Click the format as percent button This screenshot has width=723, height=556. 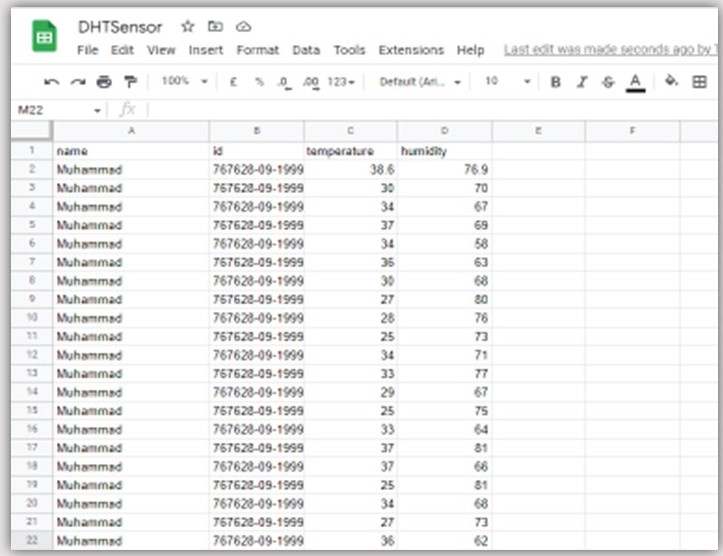258,82
